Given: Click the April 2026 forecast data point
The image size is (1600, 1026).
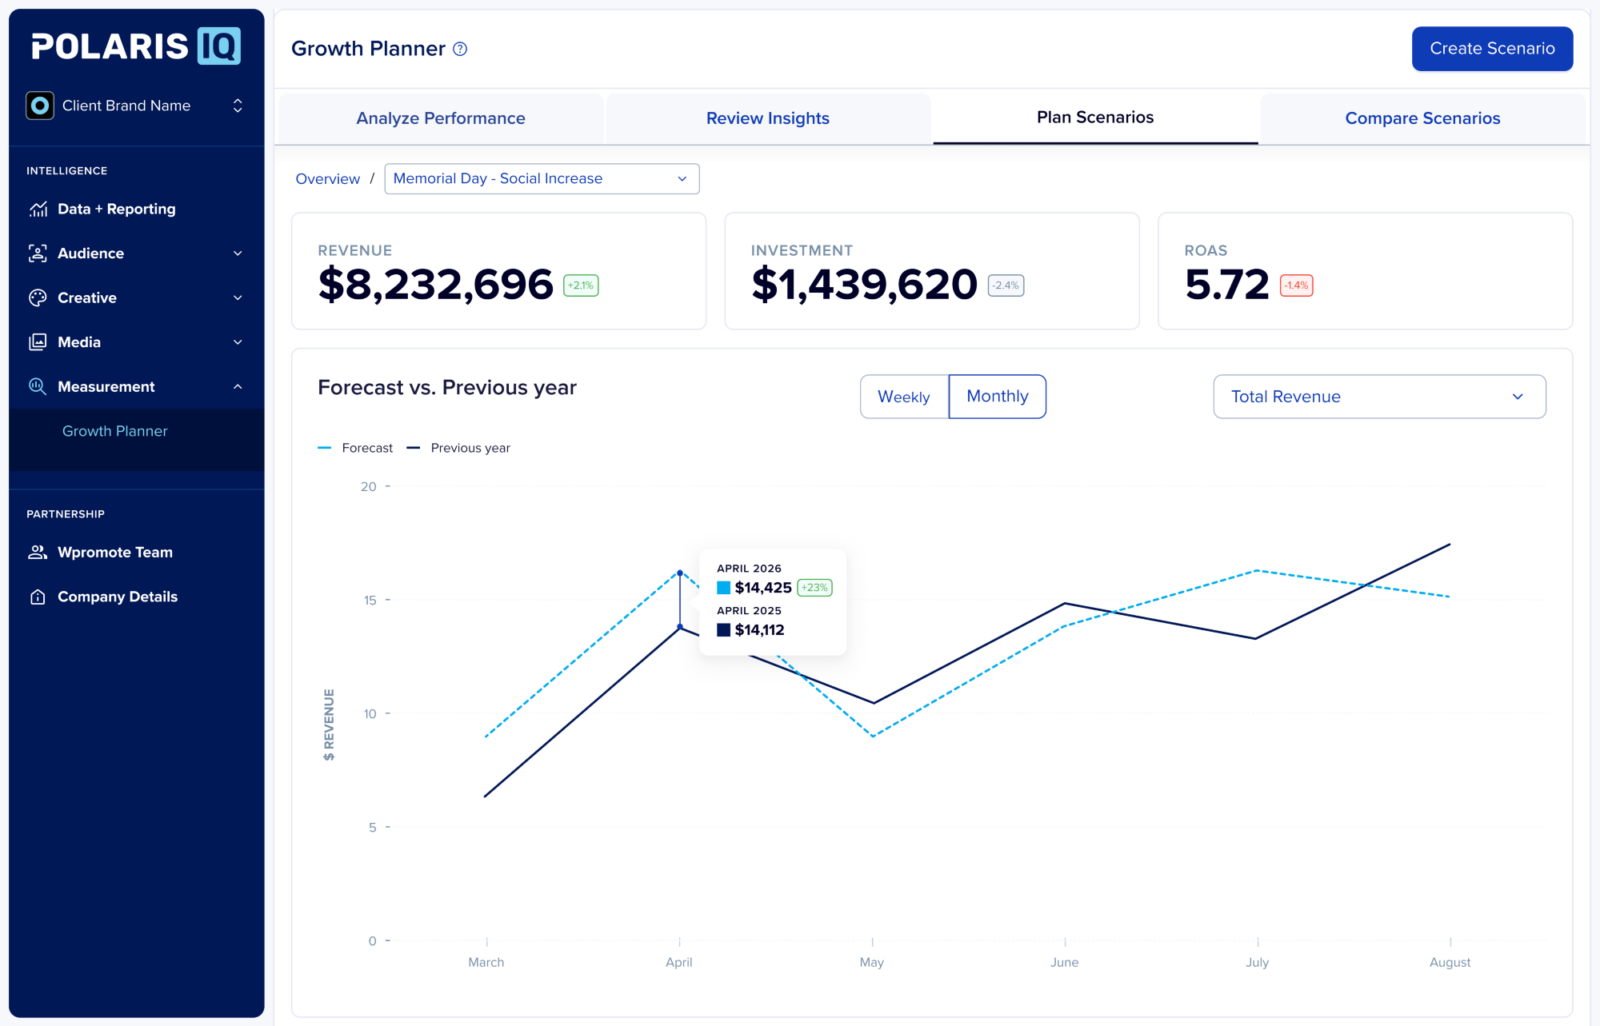Looking at the screenshot, I should pos(680,573).
